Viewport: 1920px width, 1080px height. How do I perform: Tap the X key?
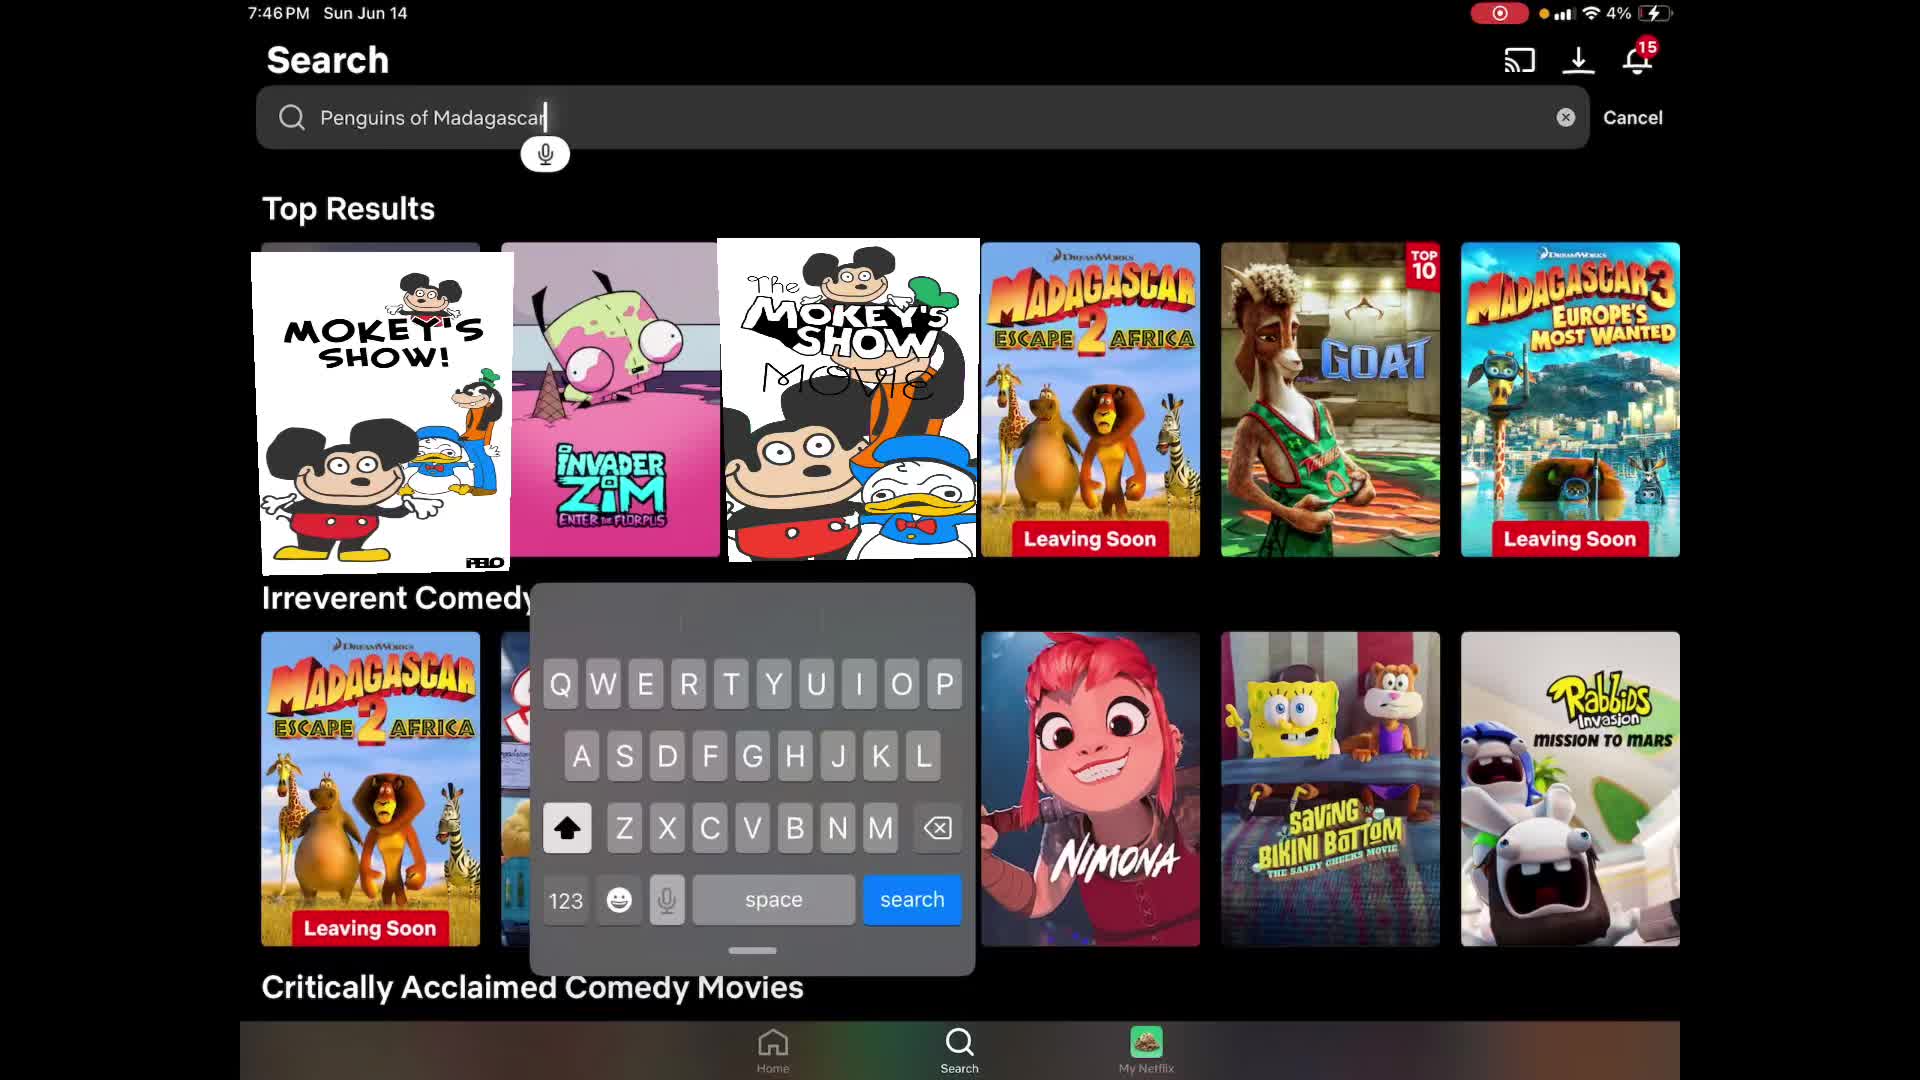[667, 828]
